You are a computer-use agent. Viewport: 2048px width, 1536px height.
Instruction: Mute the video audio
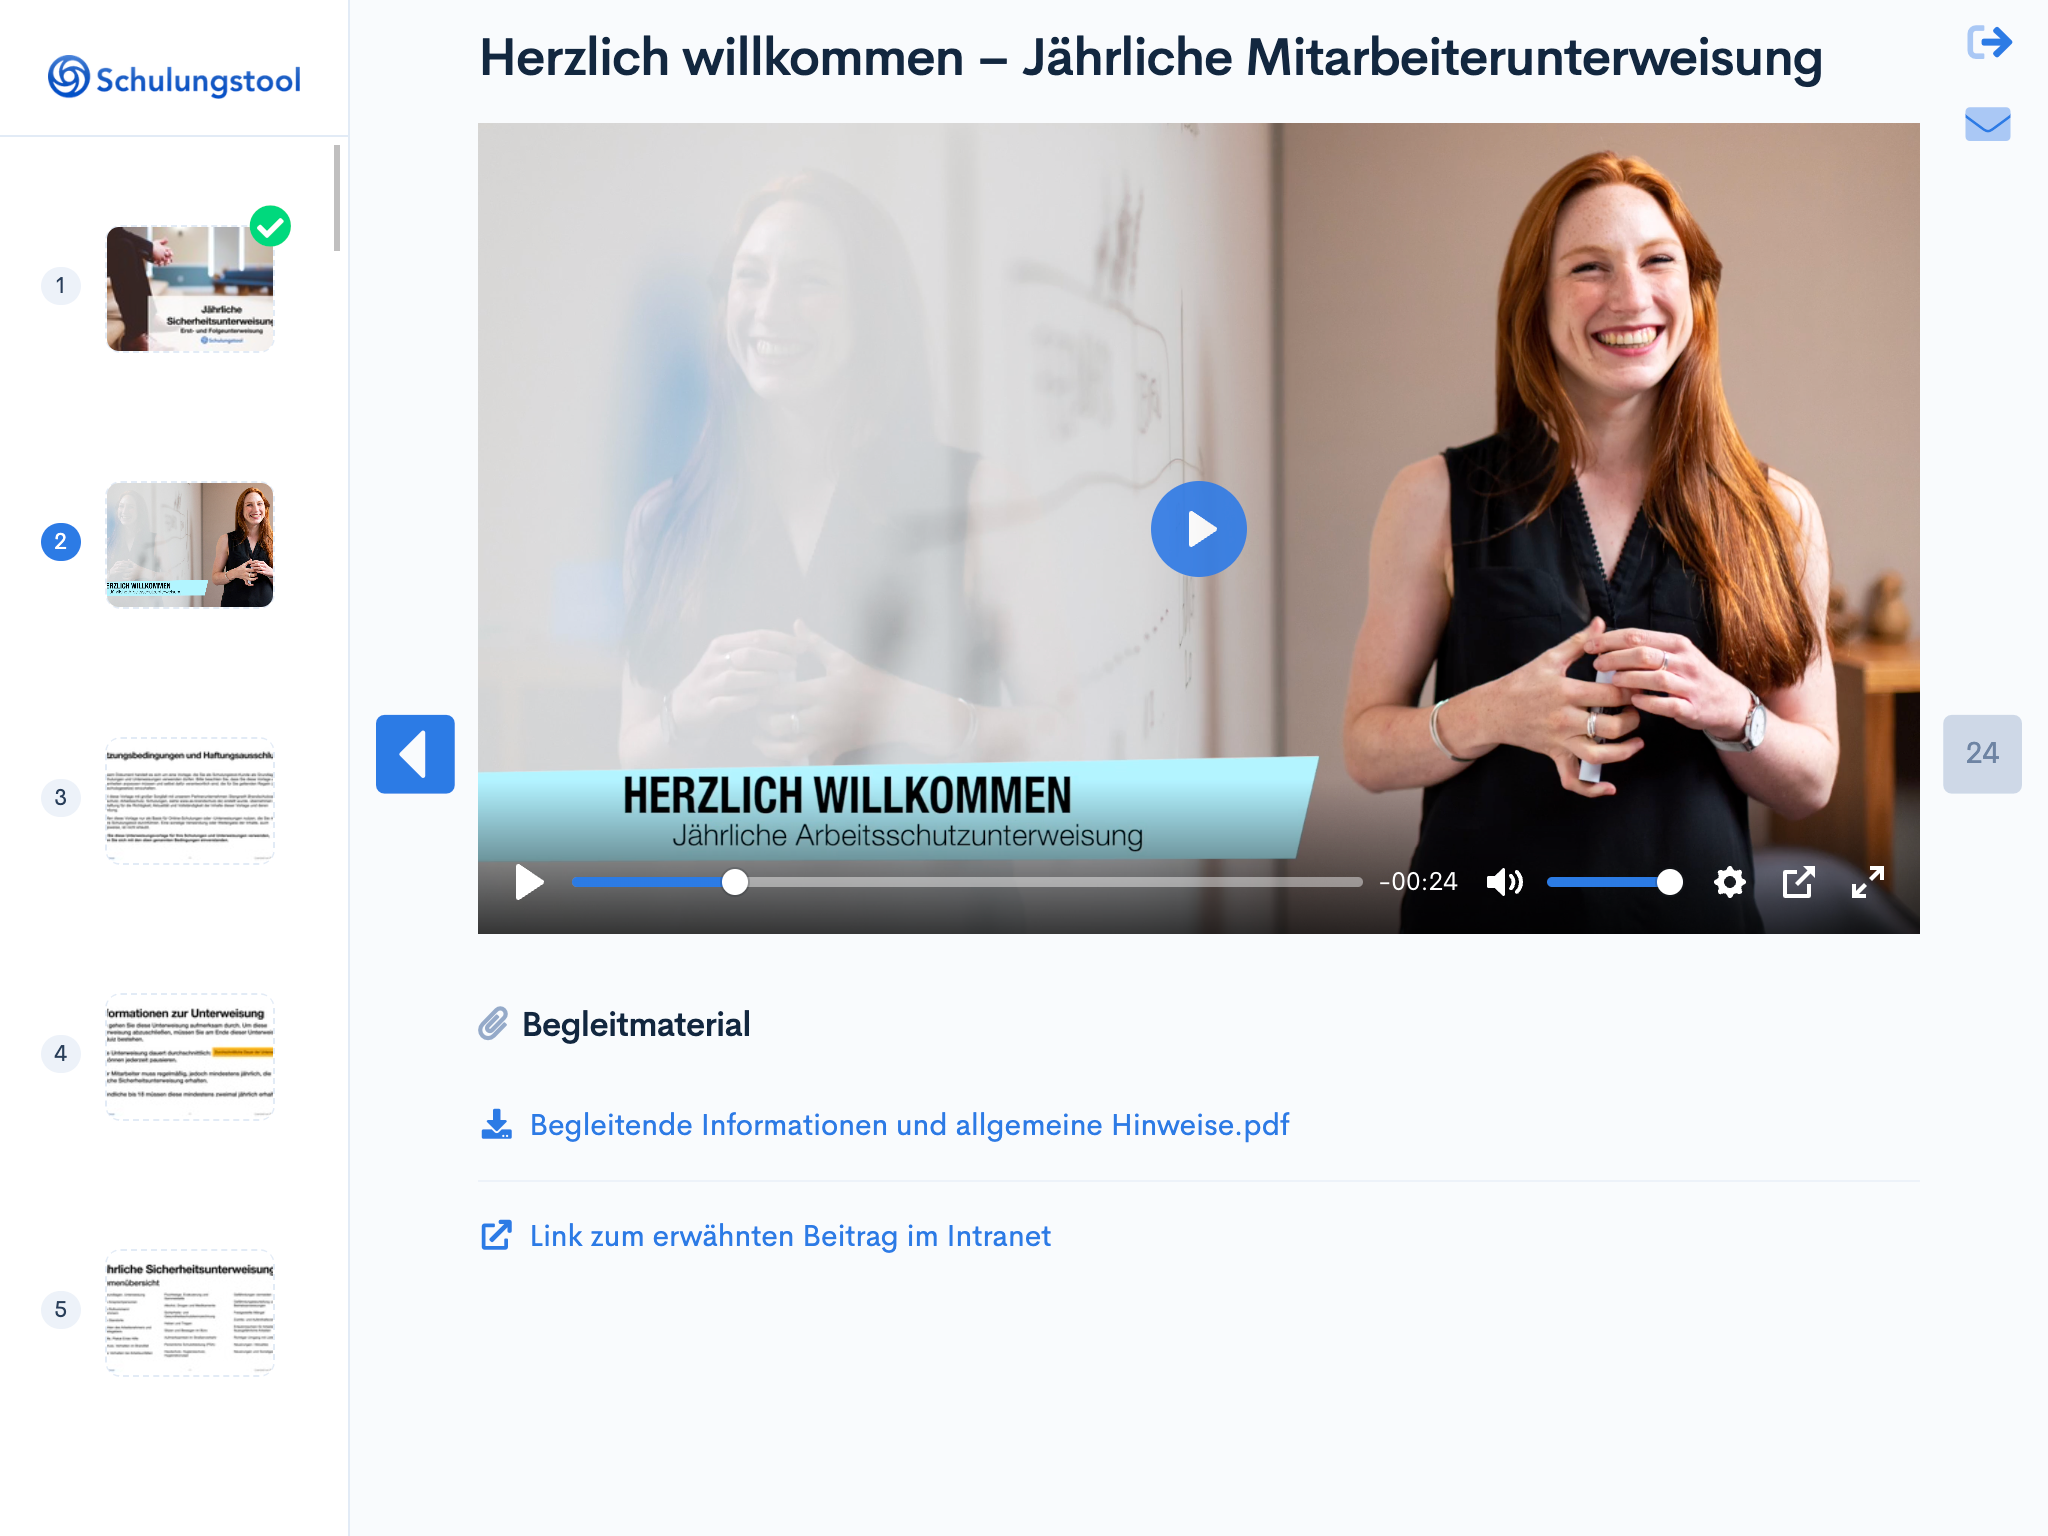[x=1504, y=881]
